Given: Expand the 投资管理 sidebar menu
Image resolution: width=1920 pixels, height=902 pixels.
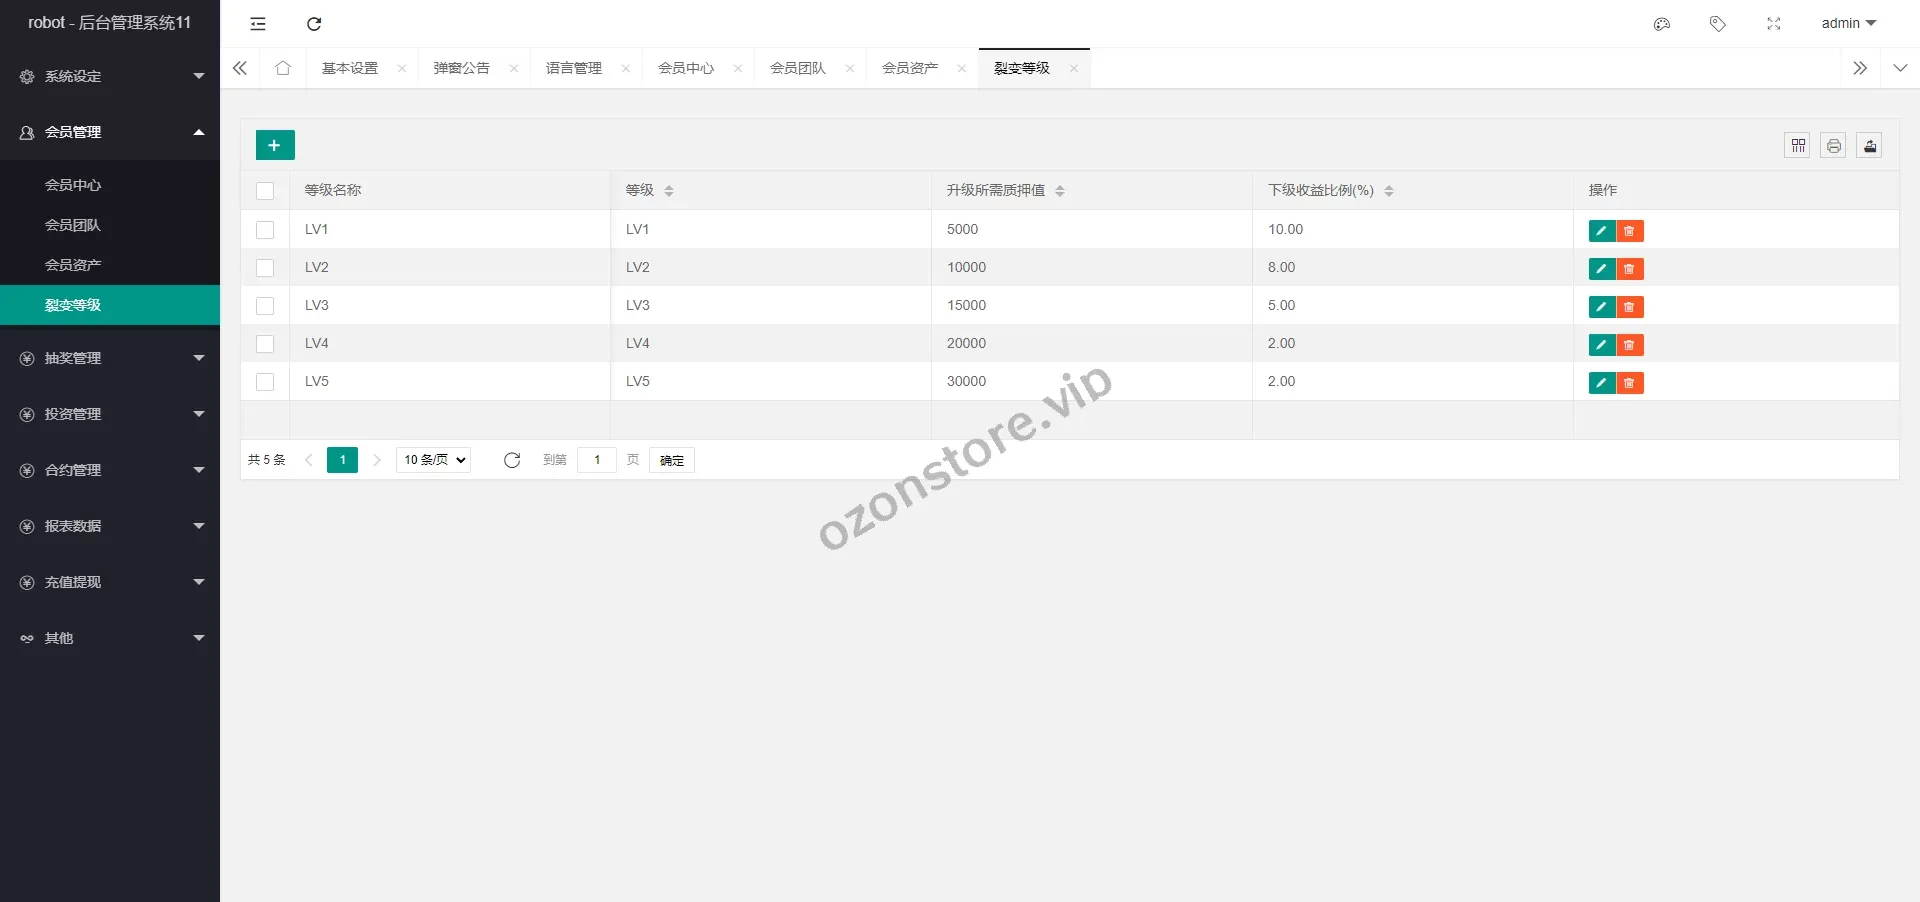Looking at the screenshot, I should tap(110, 414).
